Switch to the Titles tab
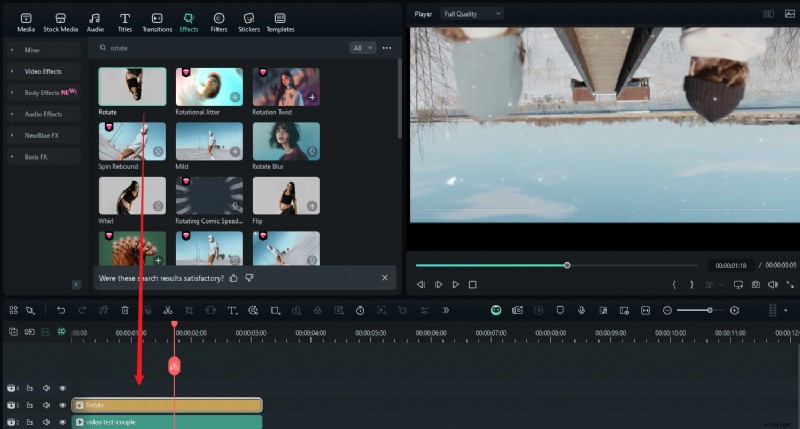The width and height of the screenshot is (800, 429). click(x=125, y=22)
